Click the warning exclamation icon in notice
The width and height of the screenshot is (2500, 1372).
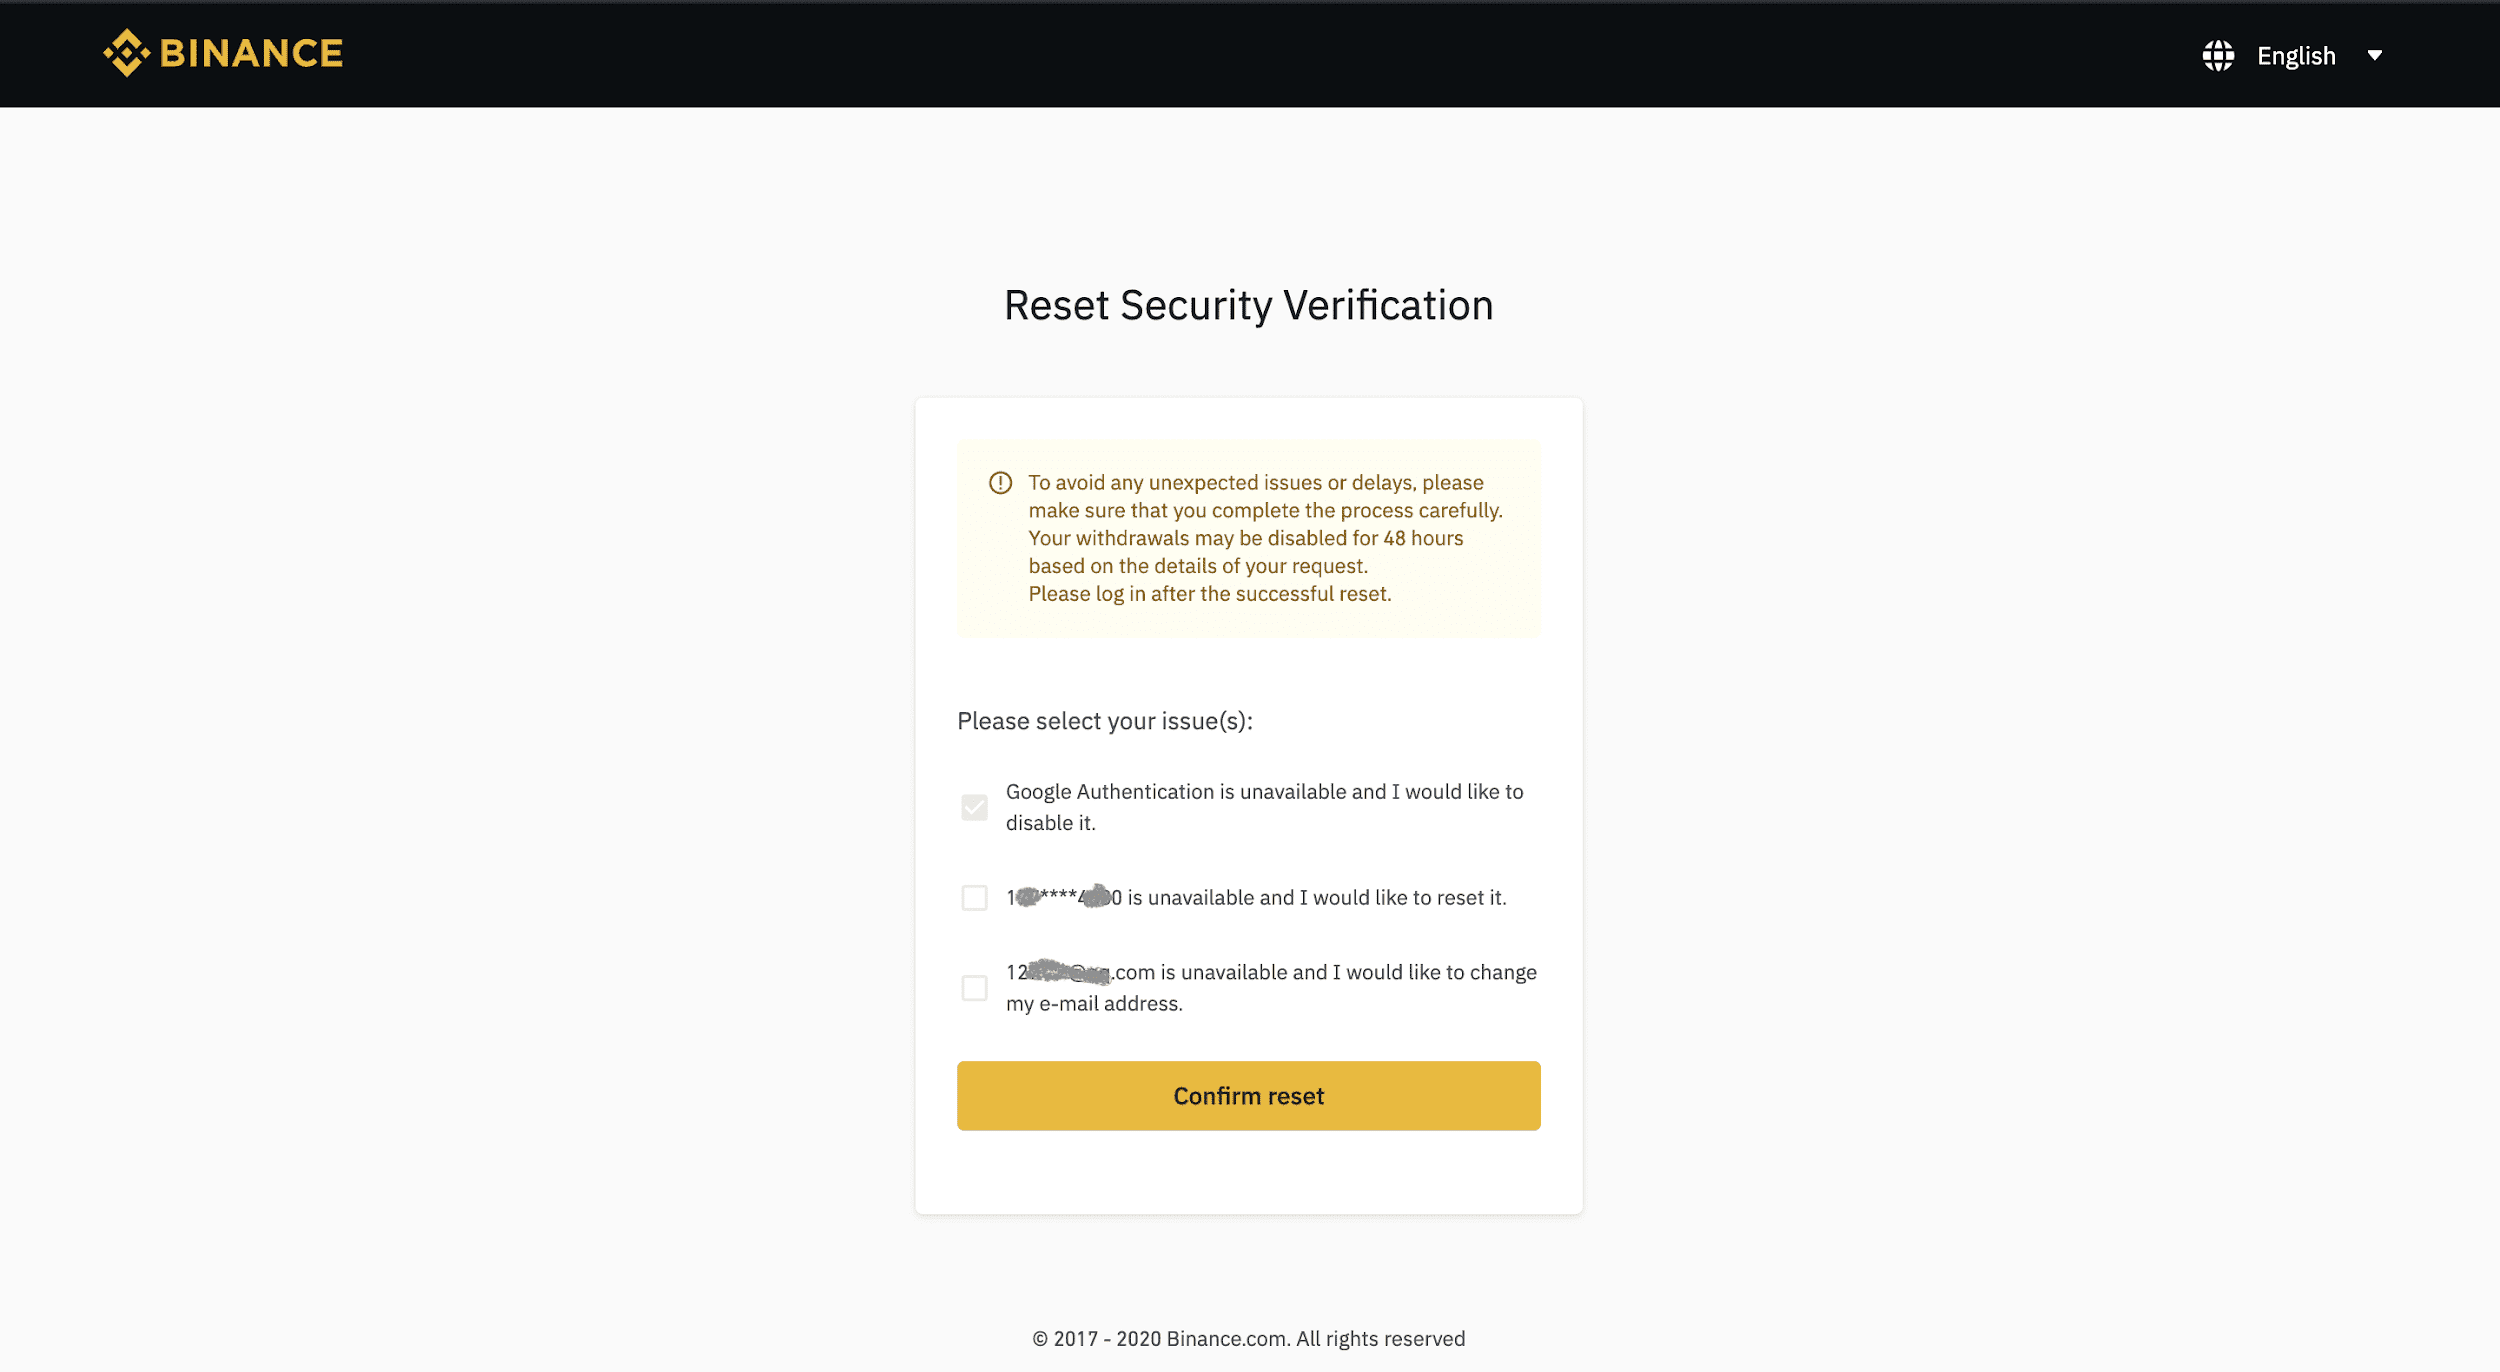(1000, 483)
